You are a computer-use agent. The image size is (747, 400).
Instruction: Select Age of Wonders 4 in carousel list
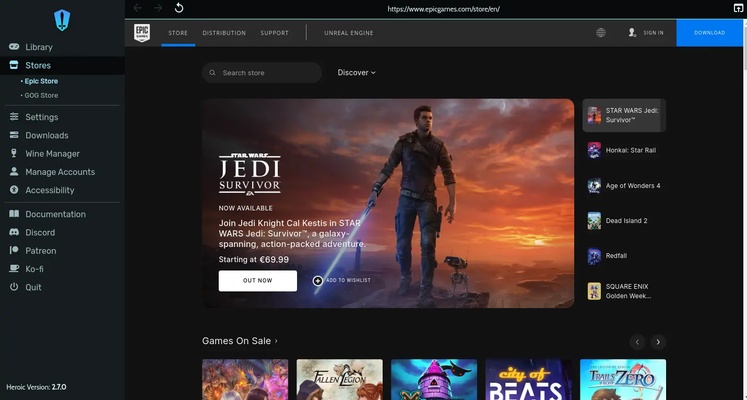point(624,186)
